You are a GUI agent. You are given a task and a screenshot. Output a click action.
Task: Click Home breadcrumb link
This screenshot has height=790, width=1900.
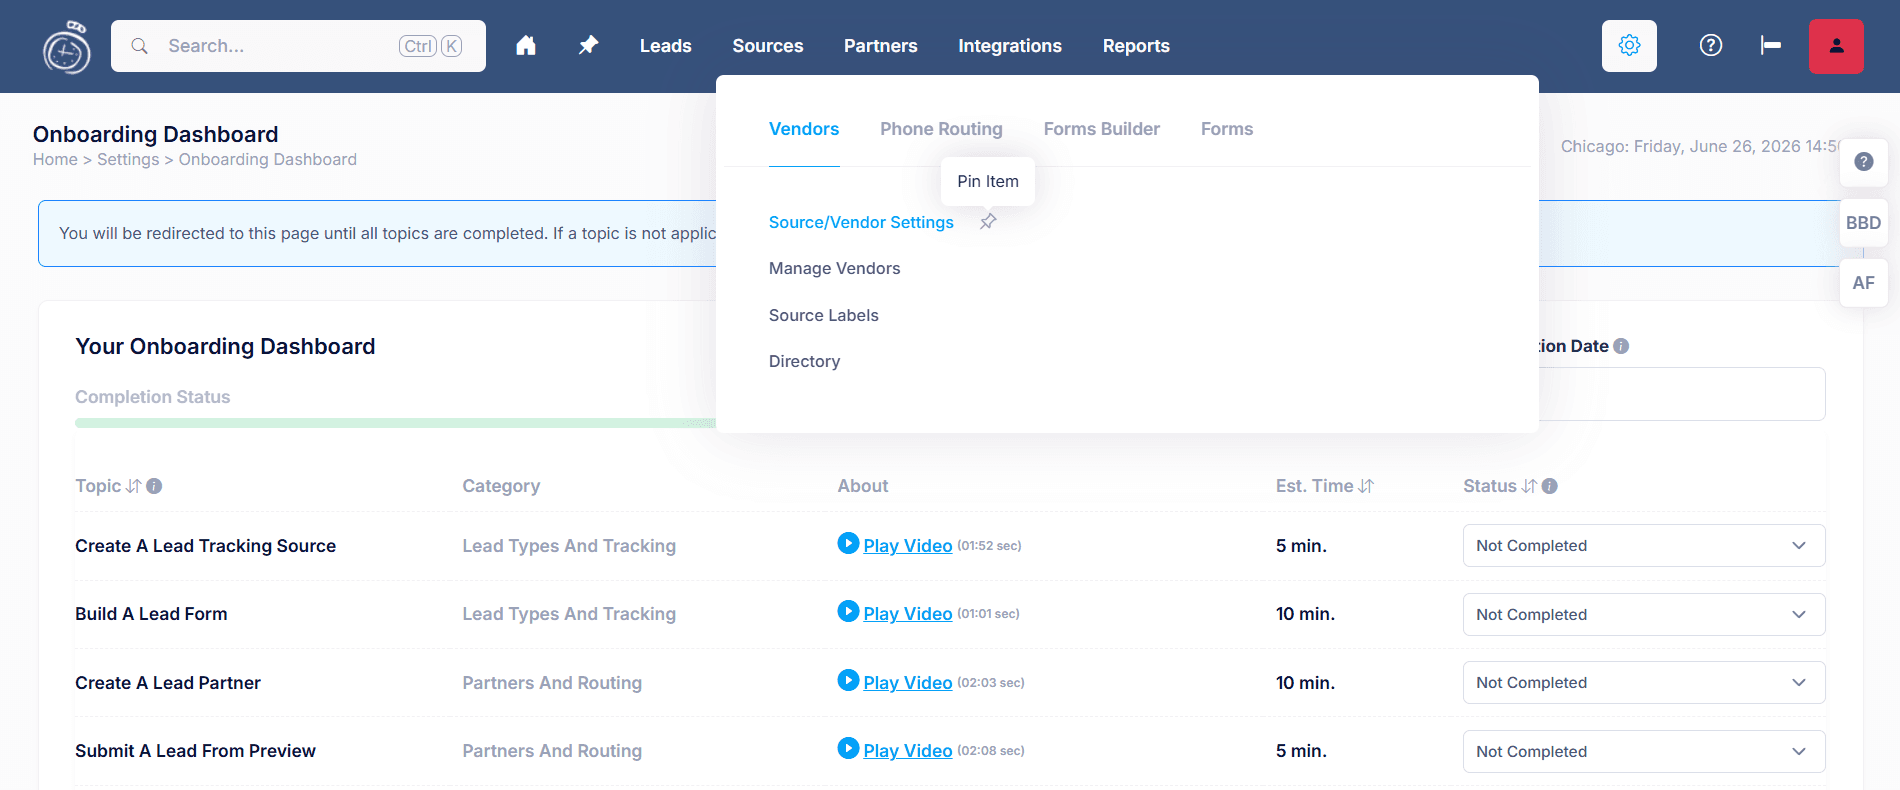coord(55,159)
